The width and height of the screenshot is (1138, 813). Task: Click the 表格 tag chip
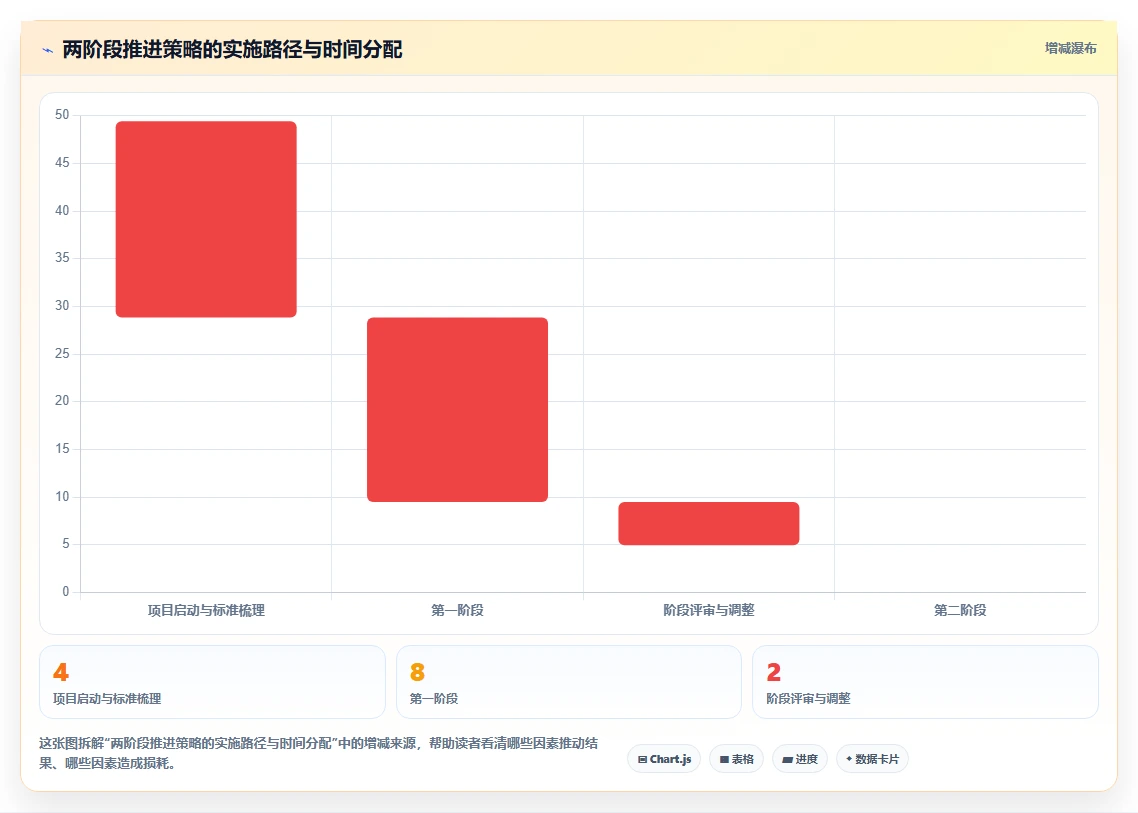click(x=737, y=759)
